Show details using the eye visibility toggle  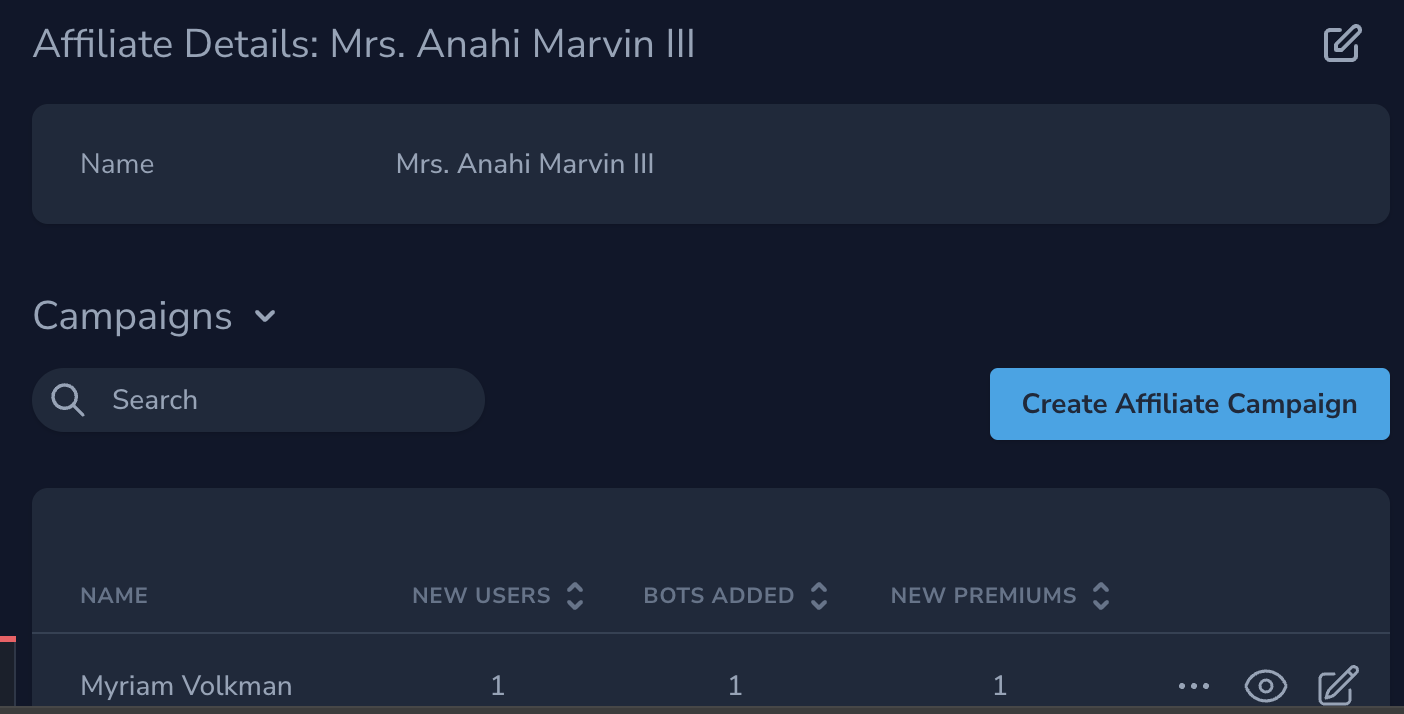pyautogui.click(x=1265, y=686)
